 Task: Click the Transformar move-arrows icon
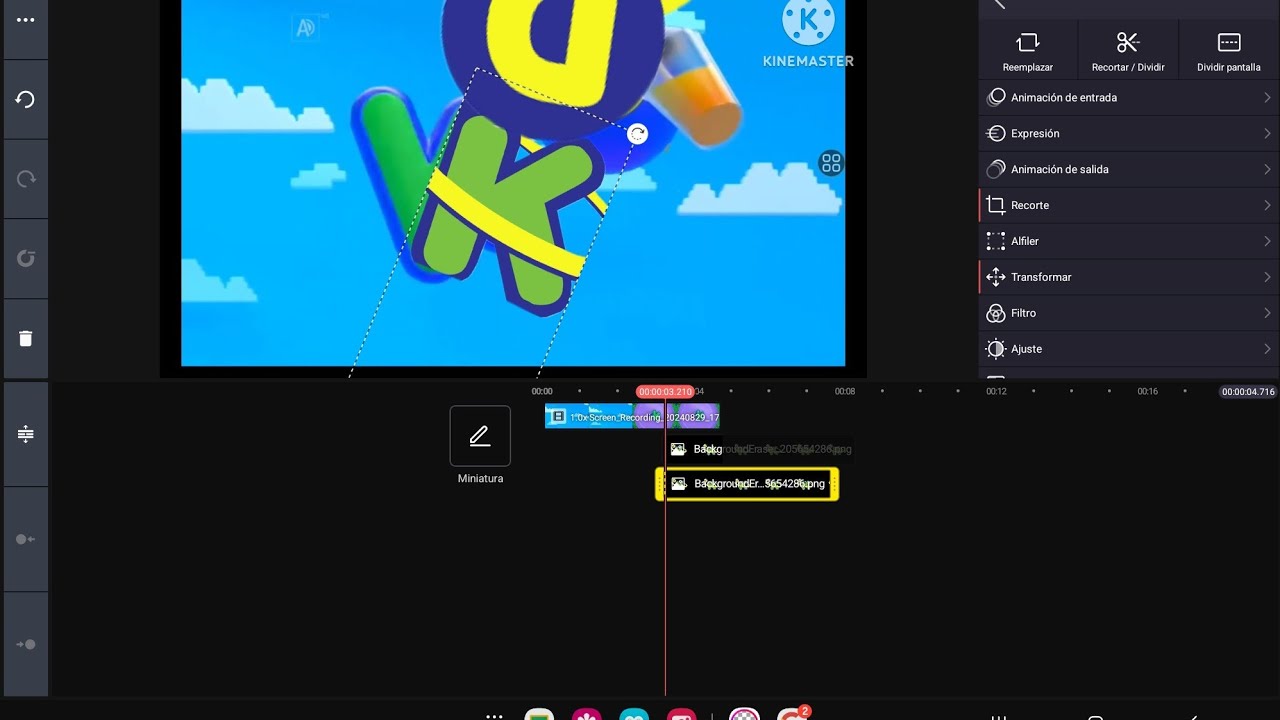tap(995, 277)
